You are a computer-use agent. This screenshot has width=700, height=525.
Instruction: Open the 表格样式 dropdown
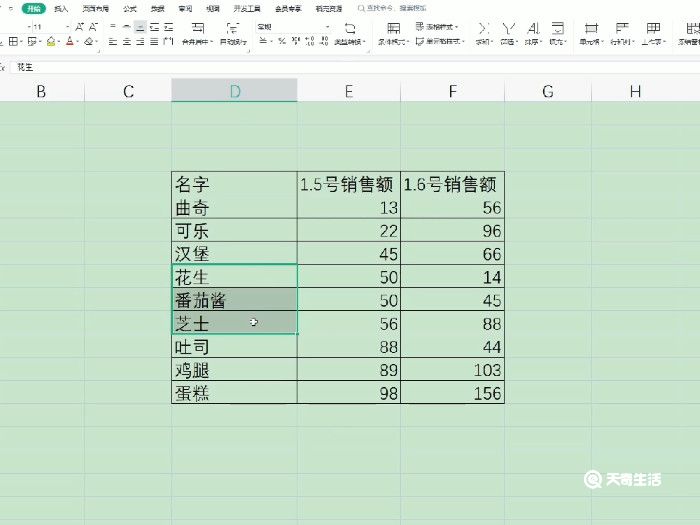tap(437, 27)
